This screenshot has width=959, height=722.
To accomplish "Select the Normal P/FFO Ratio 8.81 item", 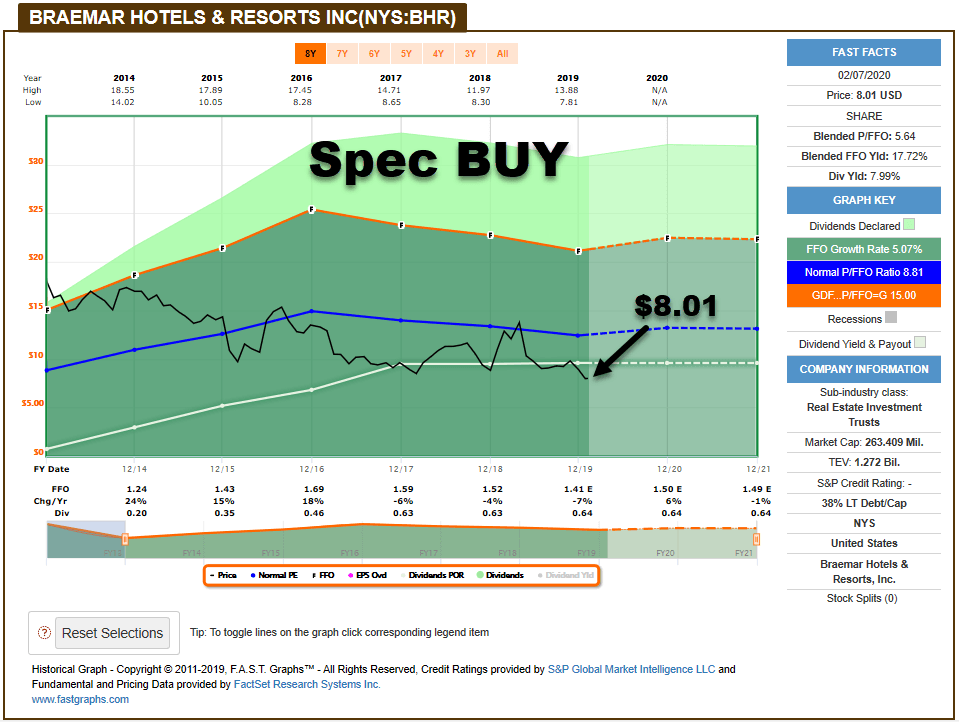I will [x=863, y=270].
